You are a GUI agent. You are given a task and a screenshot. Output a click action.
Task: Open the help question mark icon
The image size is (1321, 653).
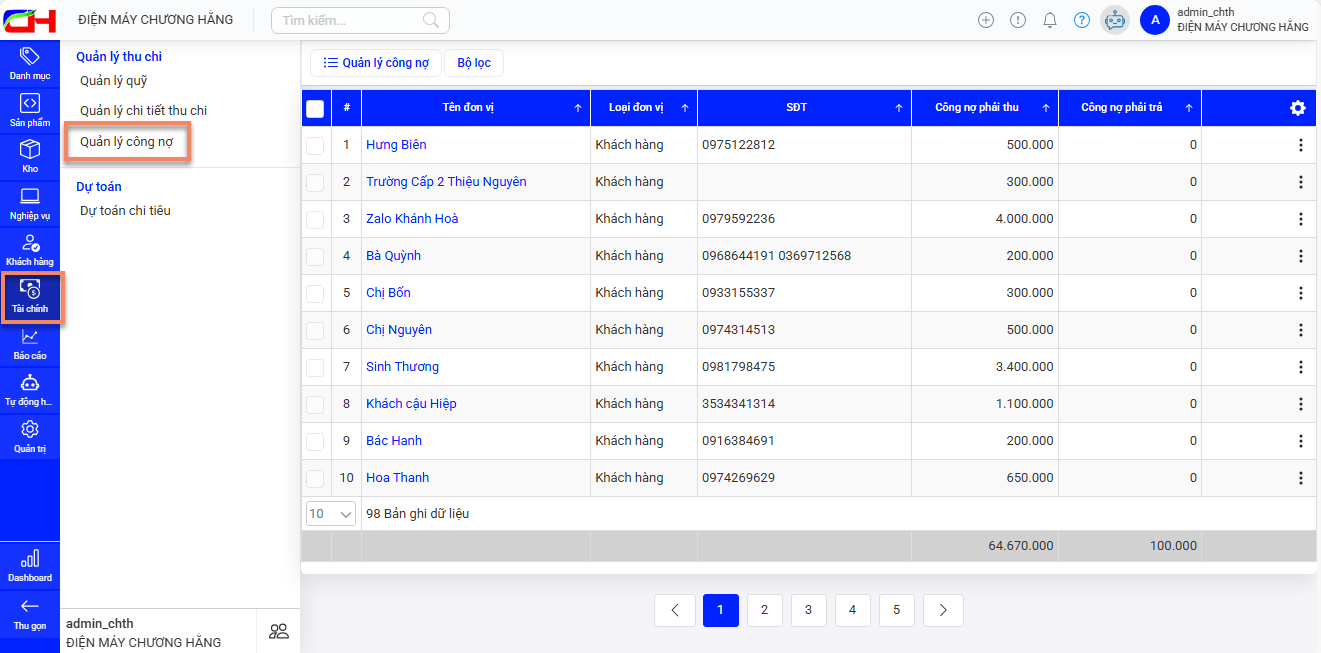tap(1082, 20)
